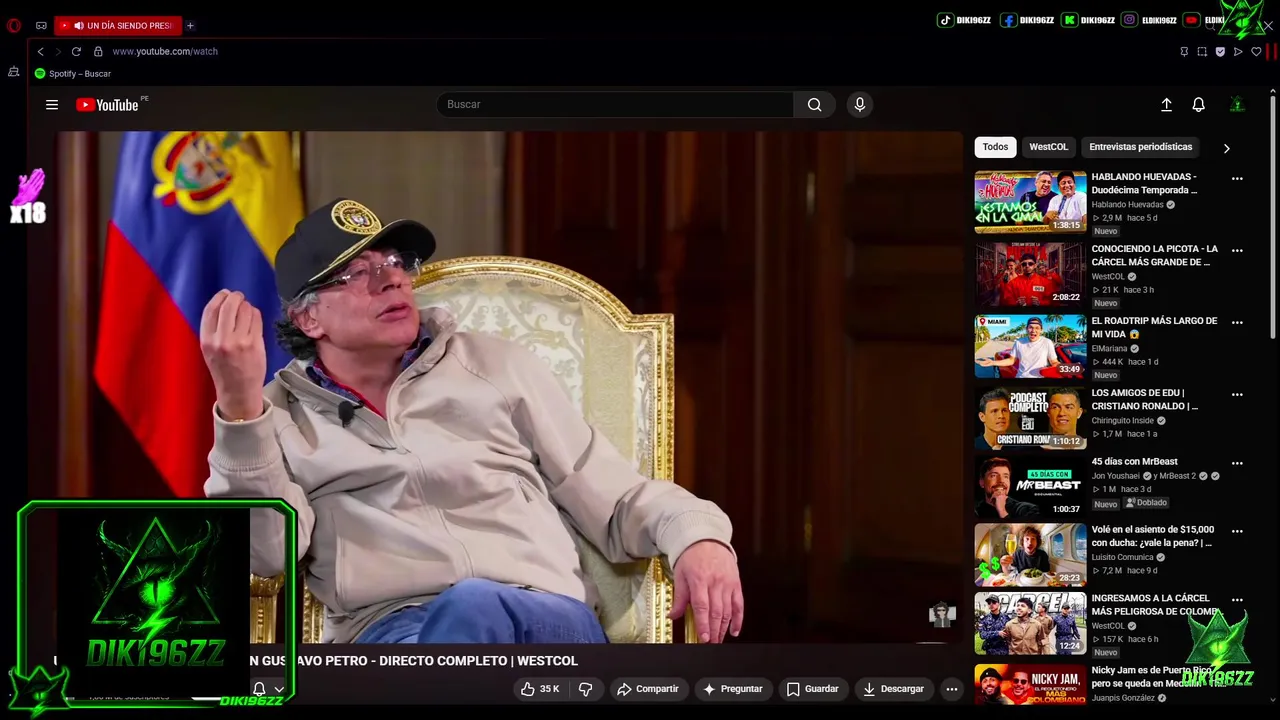Open INGRESAMOS A LA CÁRCEL video thumbnail

point(1030,623)
